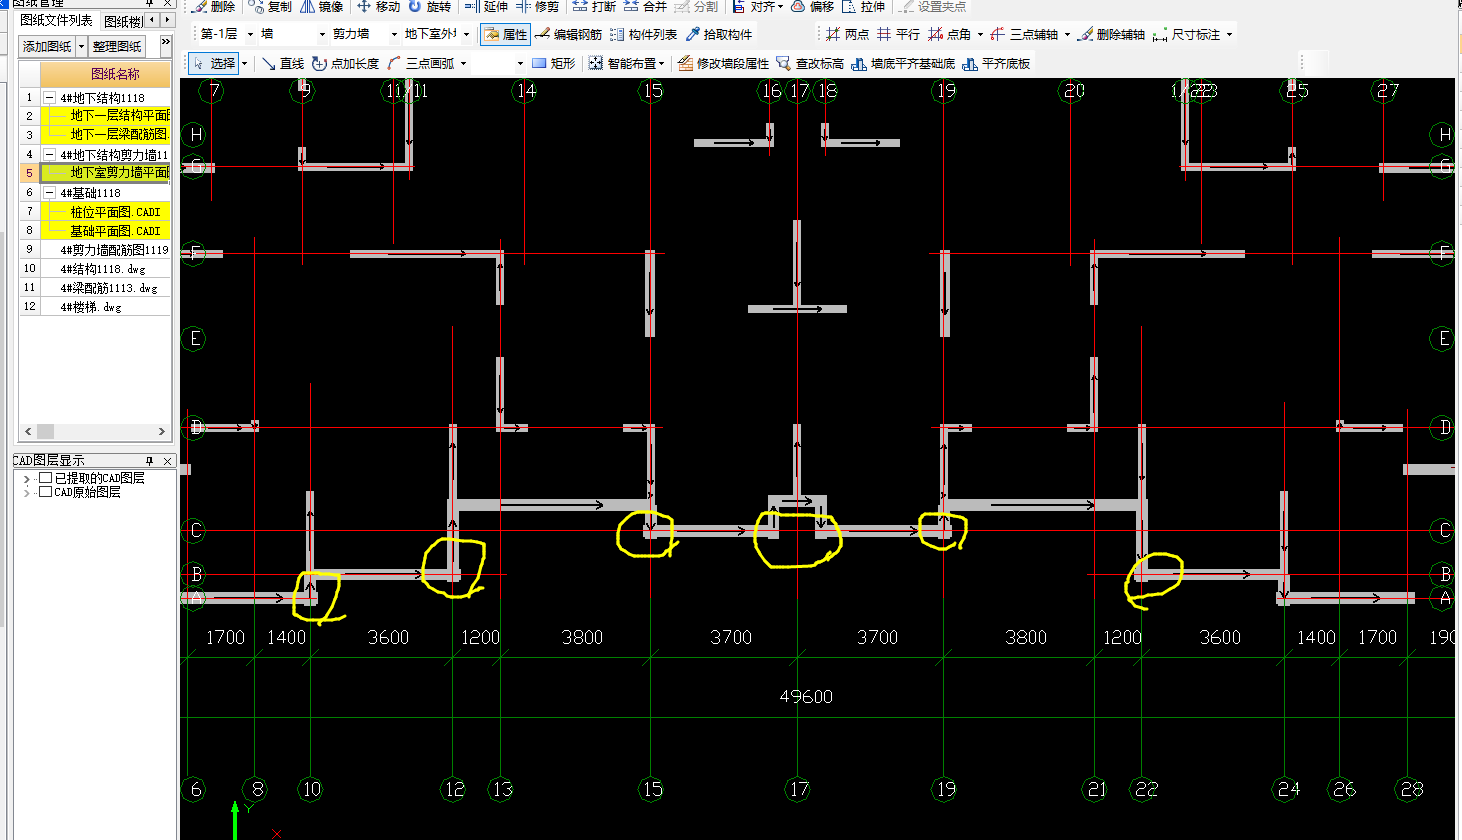Switch to the 图纸楼 tab
Image resolution: width=1462 pixels, height=840 pixels.
pos(122,21)
